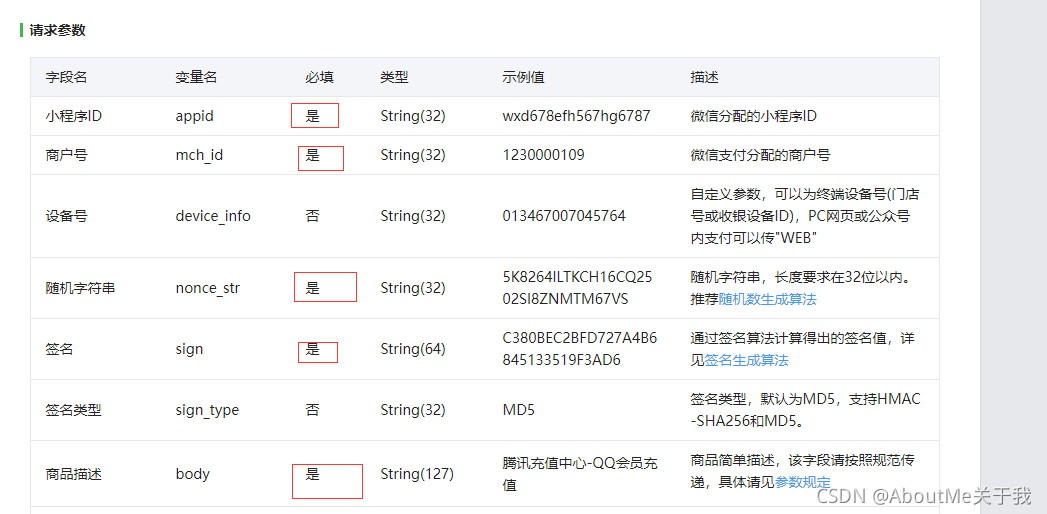The height and width of the screenshot is (514, 1047).
Task: Select the appid variable name
Action: point(194,116)
